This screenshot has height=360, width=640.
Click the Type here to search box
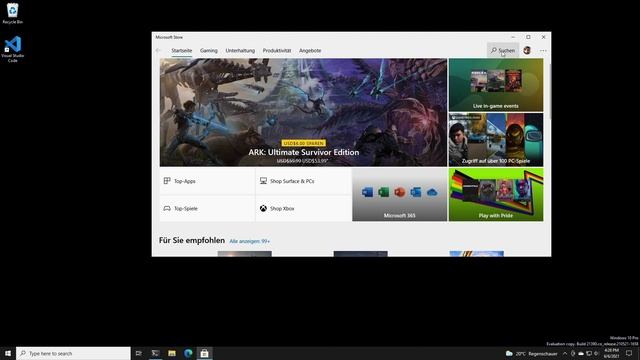73,353
